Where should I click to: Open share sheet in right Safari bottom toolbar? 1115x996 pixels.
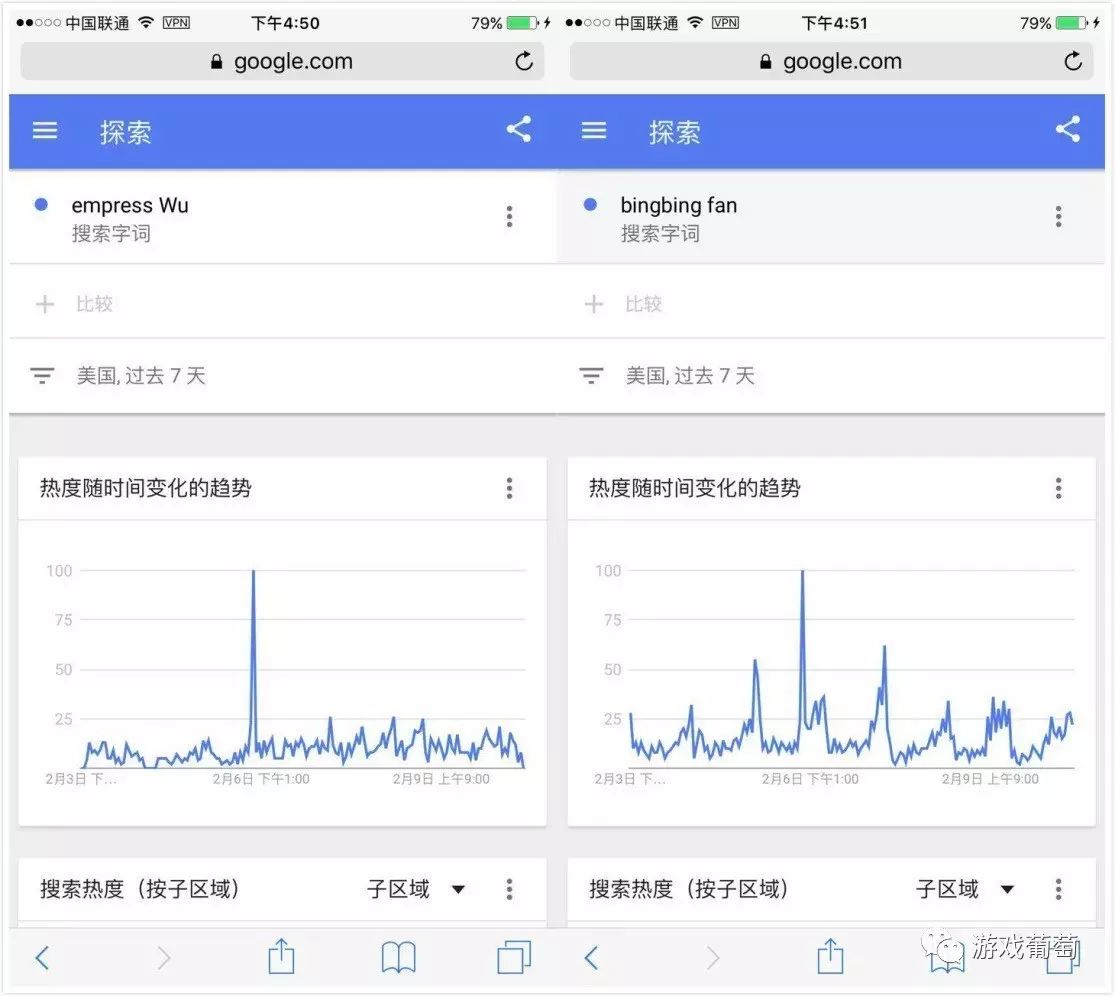[x=830, y=956]
